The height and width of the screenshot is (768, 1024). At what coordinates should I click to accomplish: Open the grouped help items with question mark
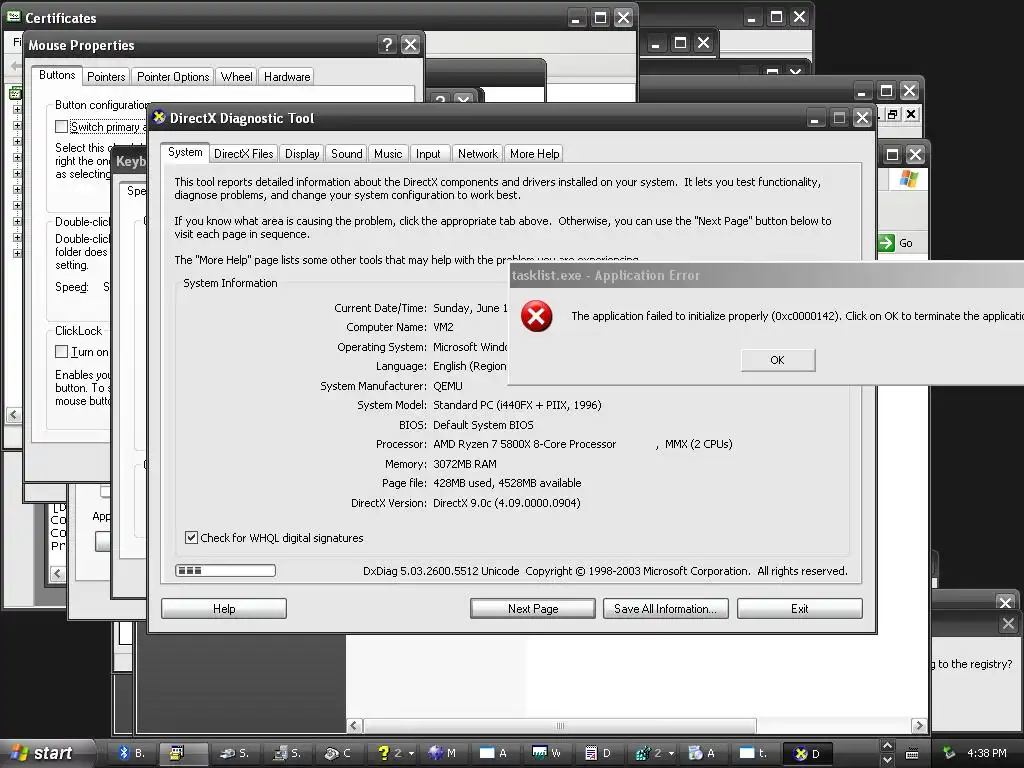pos(390,753)
